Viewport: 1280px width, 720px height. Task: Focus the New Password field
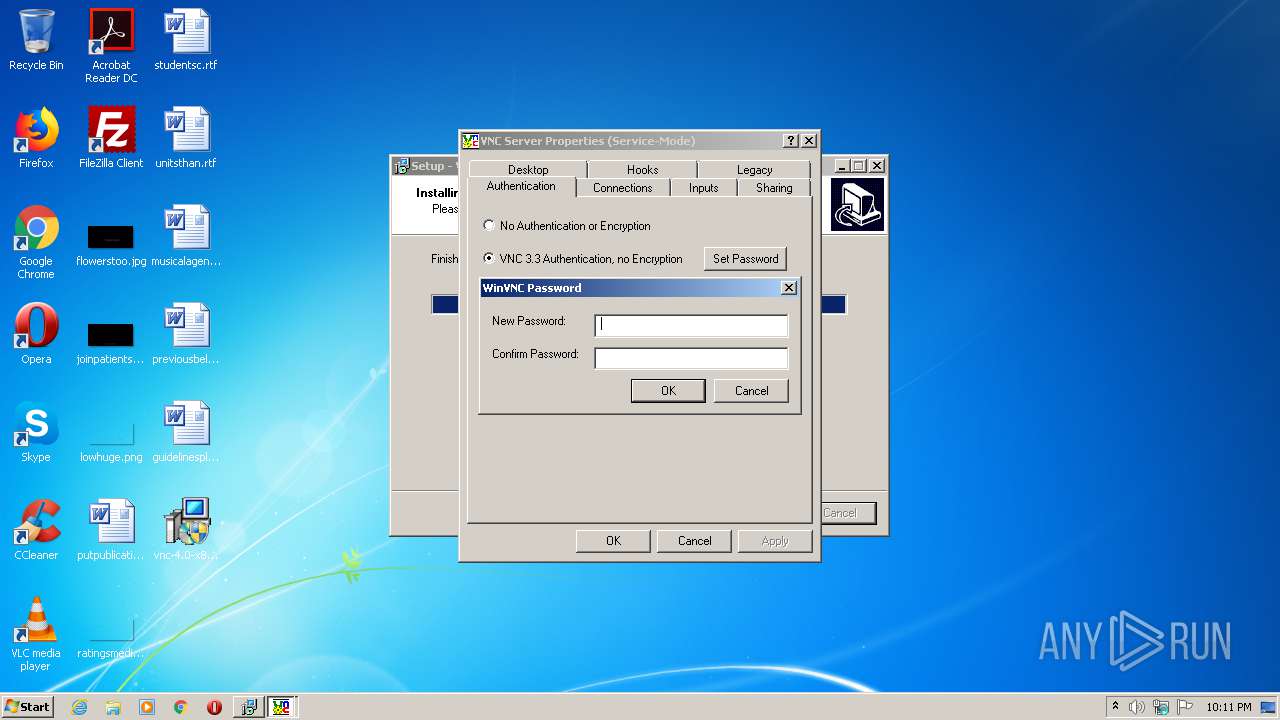[691, 324]
